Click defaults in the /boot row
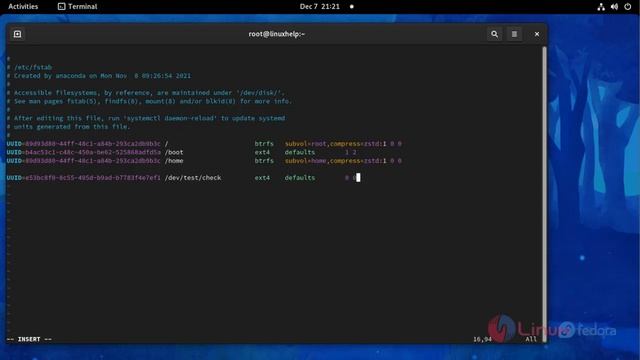Viewport: 640px width, 360px height. (x=300, y=152)
